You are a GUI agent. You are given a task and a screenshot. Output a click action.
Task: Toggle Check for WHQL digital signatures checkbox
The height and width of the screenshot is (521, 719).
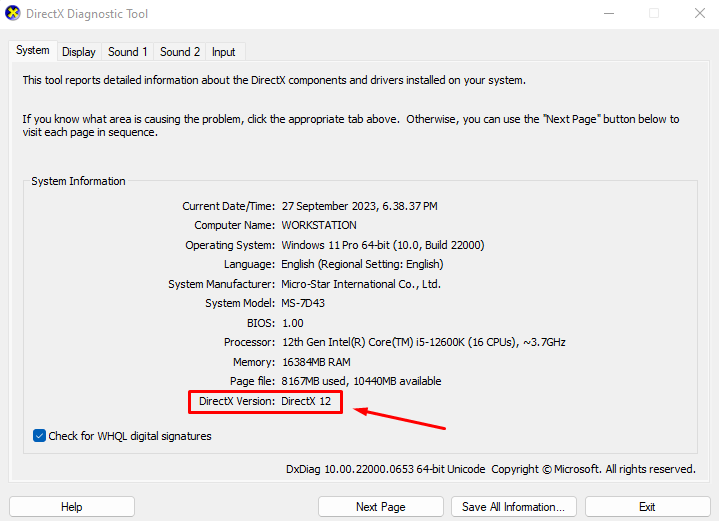tap(40, 436)
